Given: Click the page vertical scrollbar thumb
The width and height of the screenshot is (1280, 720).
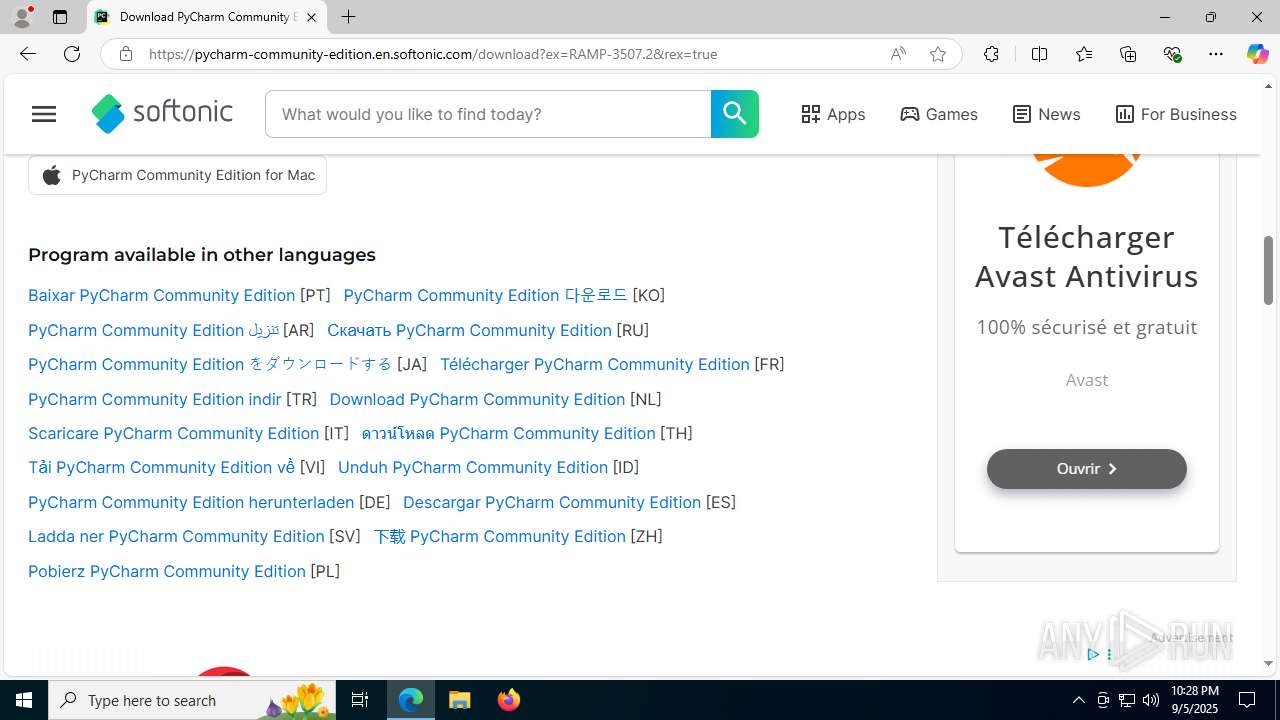Looking at the screenshot, I should pyautogui.click(x=1268, y=270).
